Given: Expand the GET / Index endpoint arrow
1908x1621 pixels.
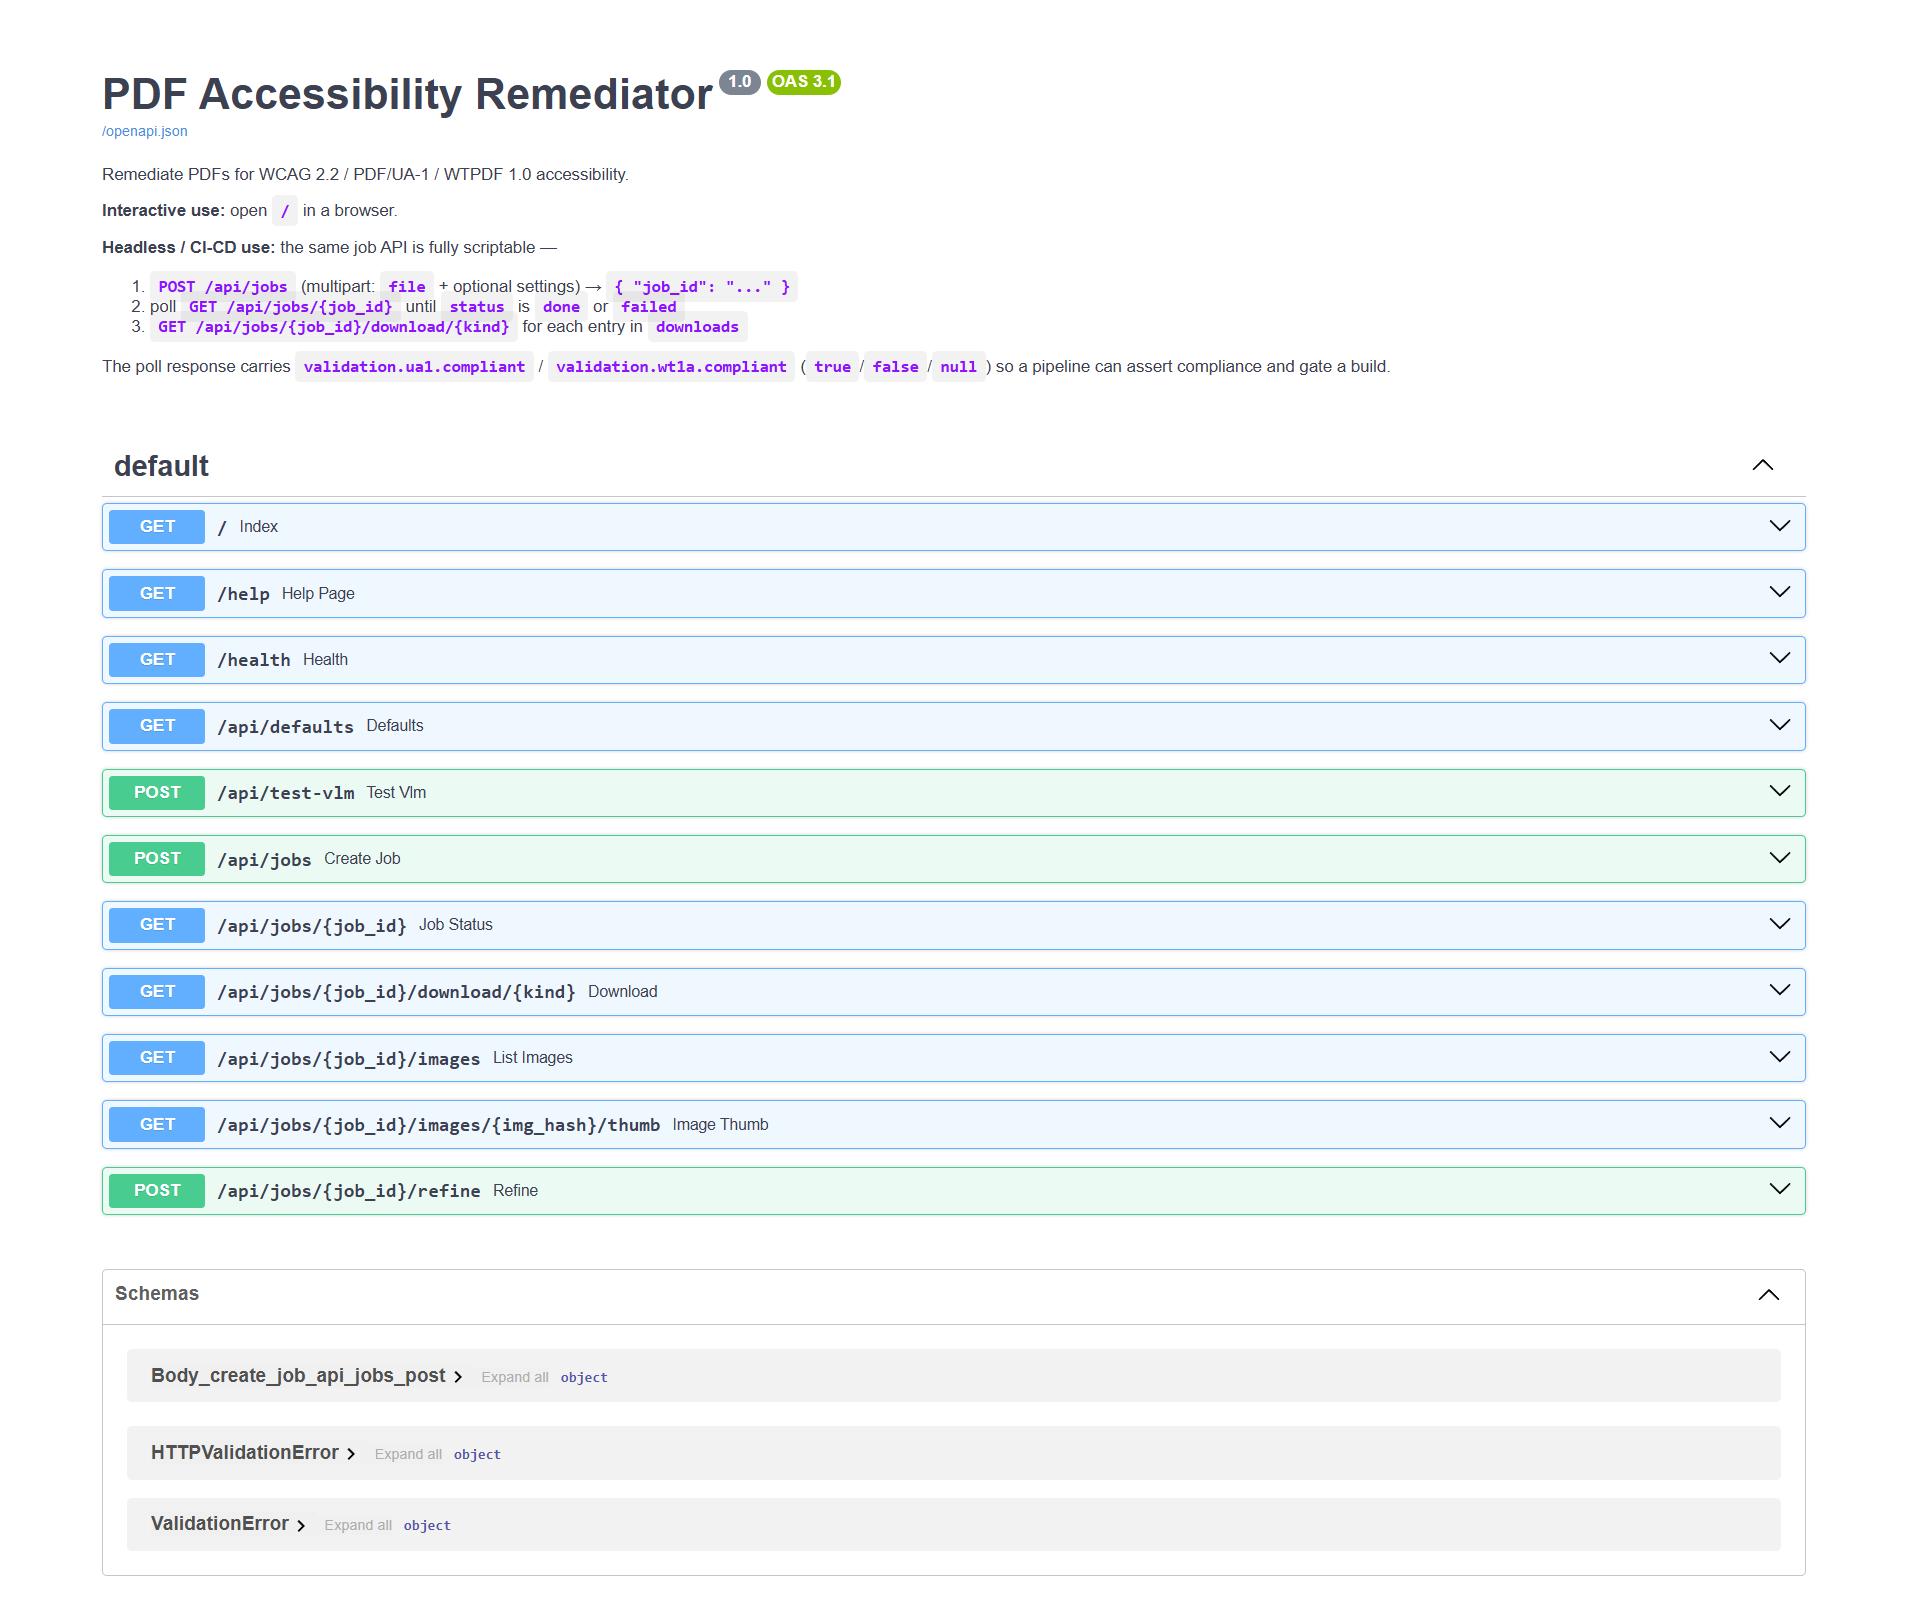Looking at the screenshot, I should pos(1779,526).
